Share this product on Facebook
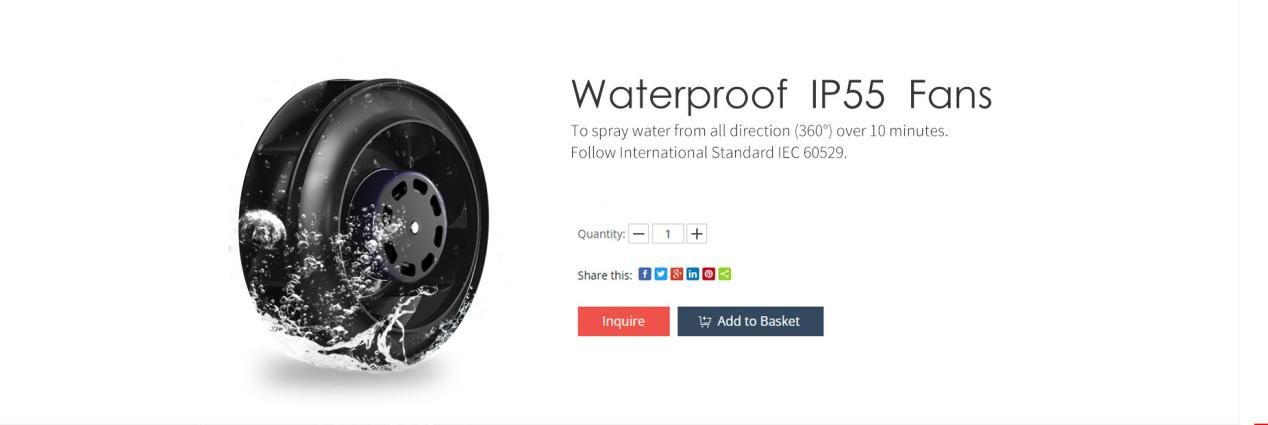Screen dimensions: 1268x425 tap(645, 274)
